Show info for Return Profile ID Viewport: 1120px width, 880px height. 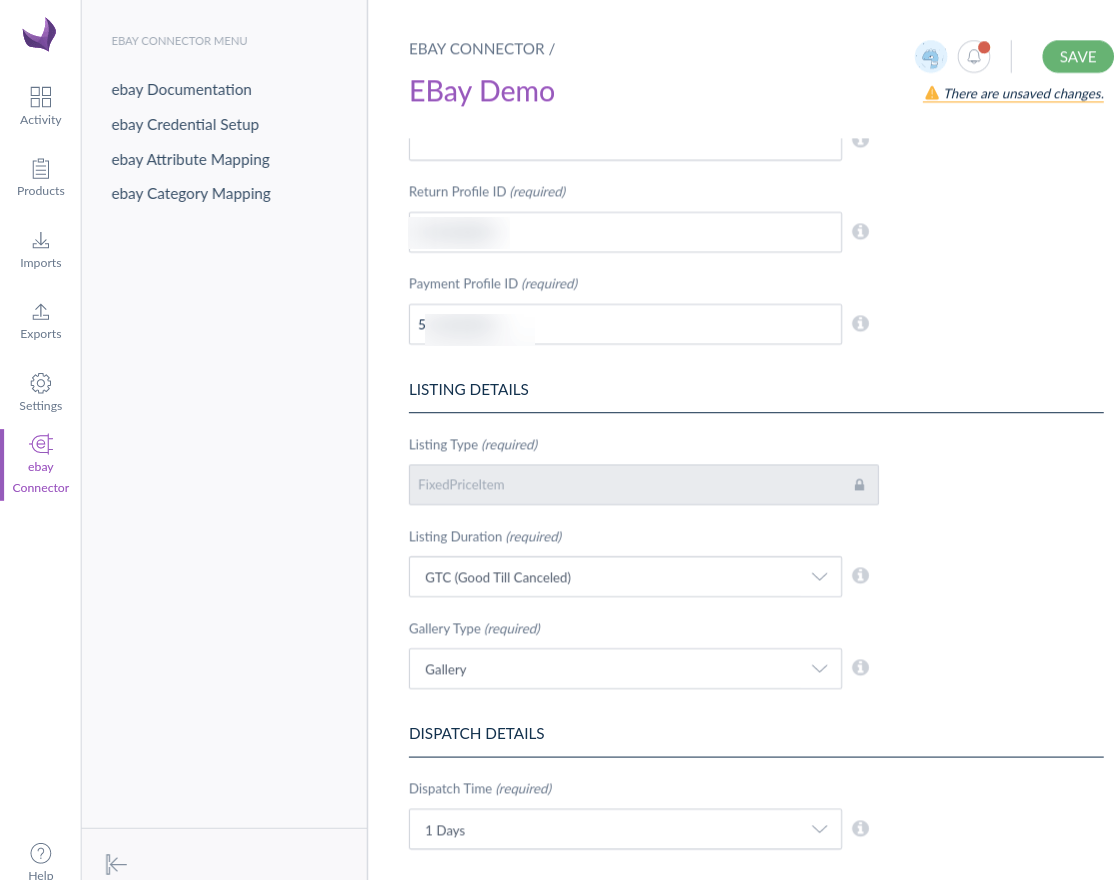tap(861, 231)
